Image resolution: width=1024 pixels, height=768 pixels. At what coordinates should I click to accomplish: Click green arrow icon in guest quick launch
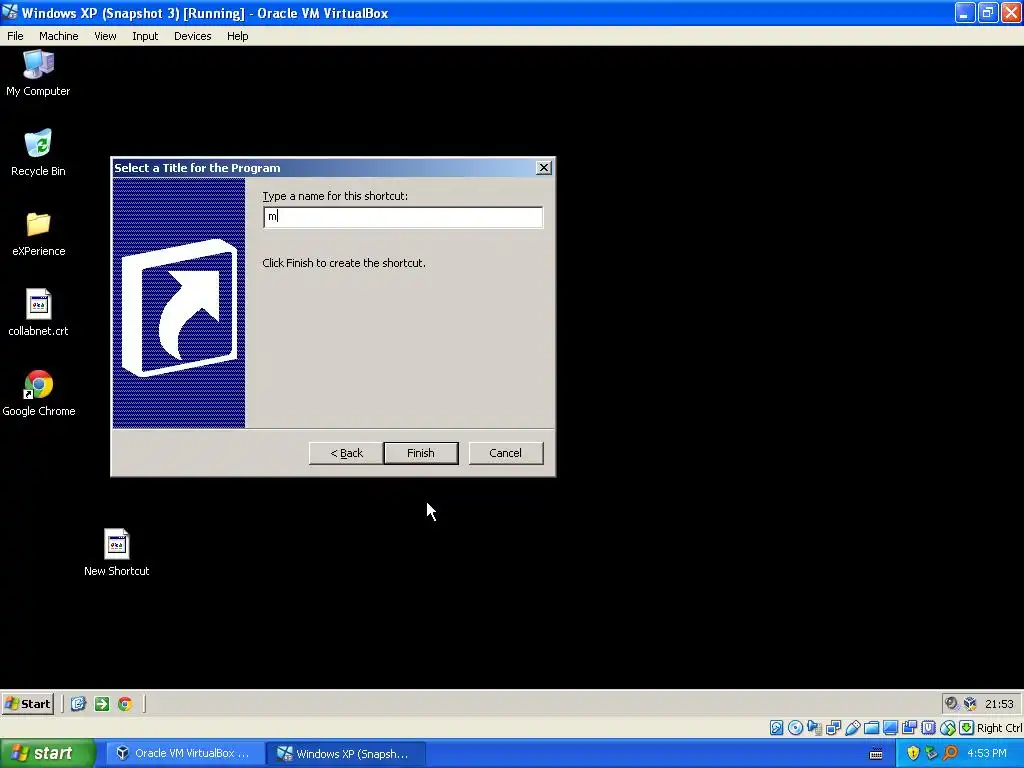pos(101,703)
